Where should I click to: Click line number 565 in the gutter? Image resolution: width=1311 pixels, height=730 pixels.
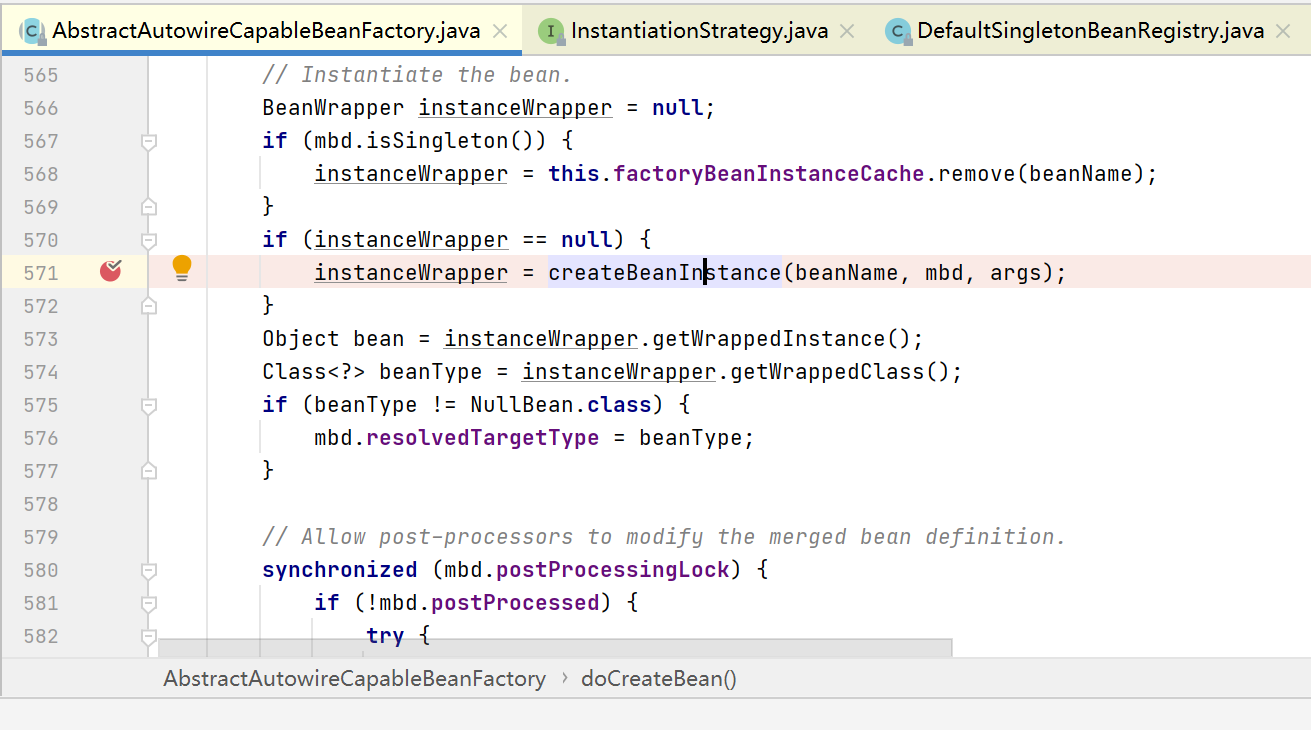(41, 75)
